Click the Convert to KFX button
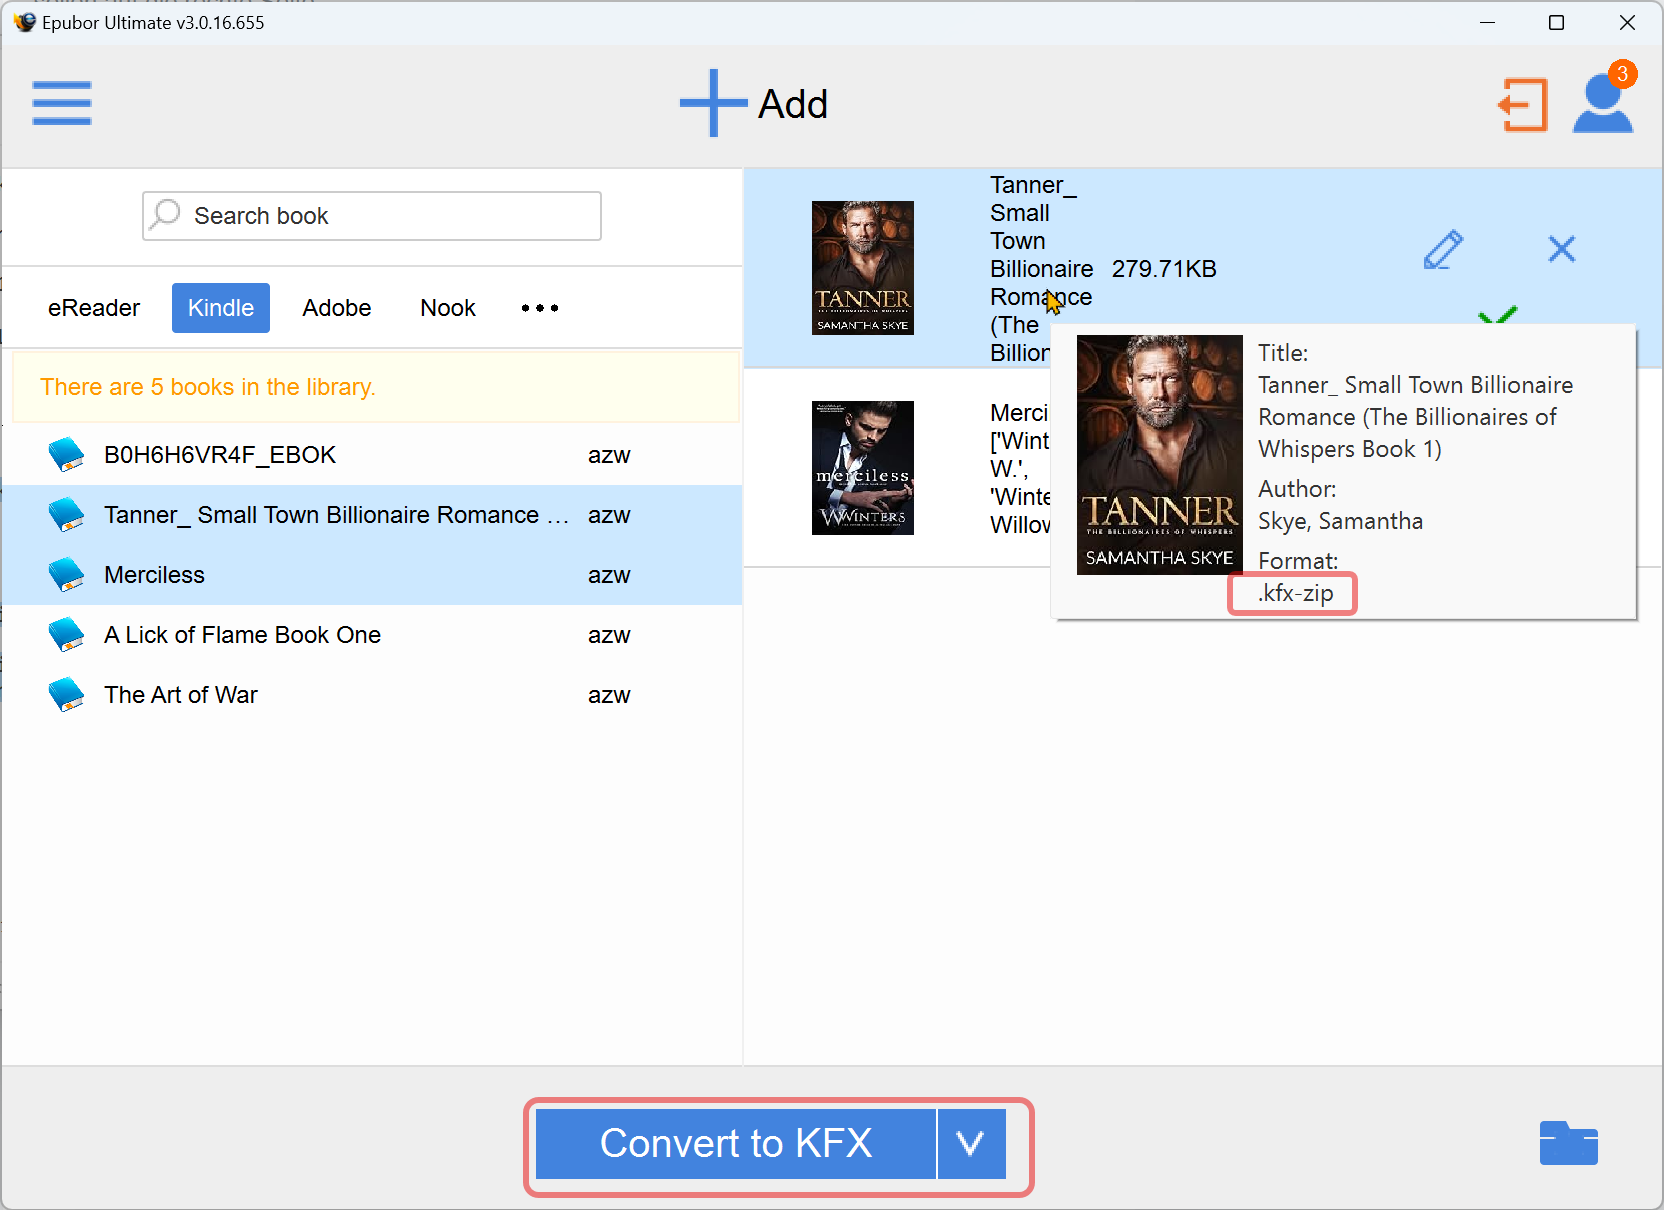 [736, 1143]
